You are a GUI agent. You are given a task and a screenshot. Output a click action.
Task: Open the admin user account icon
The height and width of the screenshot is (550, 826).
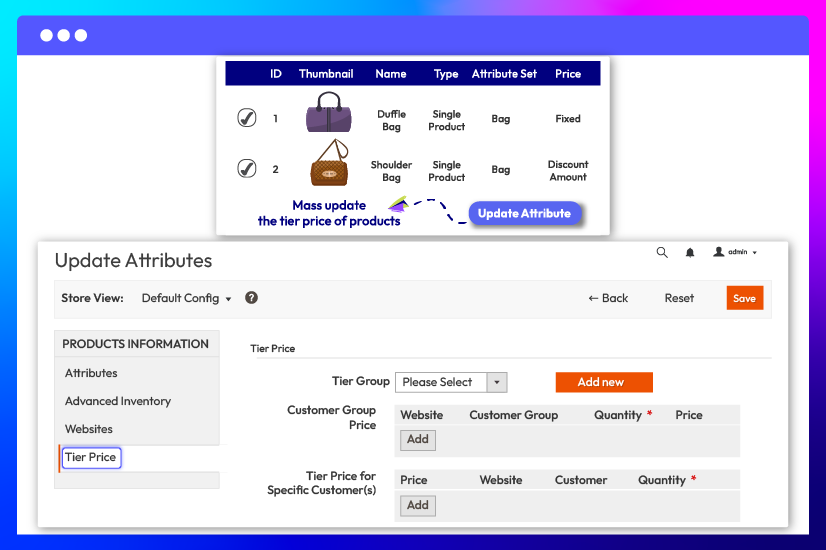point(719,252)
